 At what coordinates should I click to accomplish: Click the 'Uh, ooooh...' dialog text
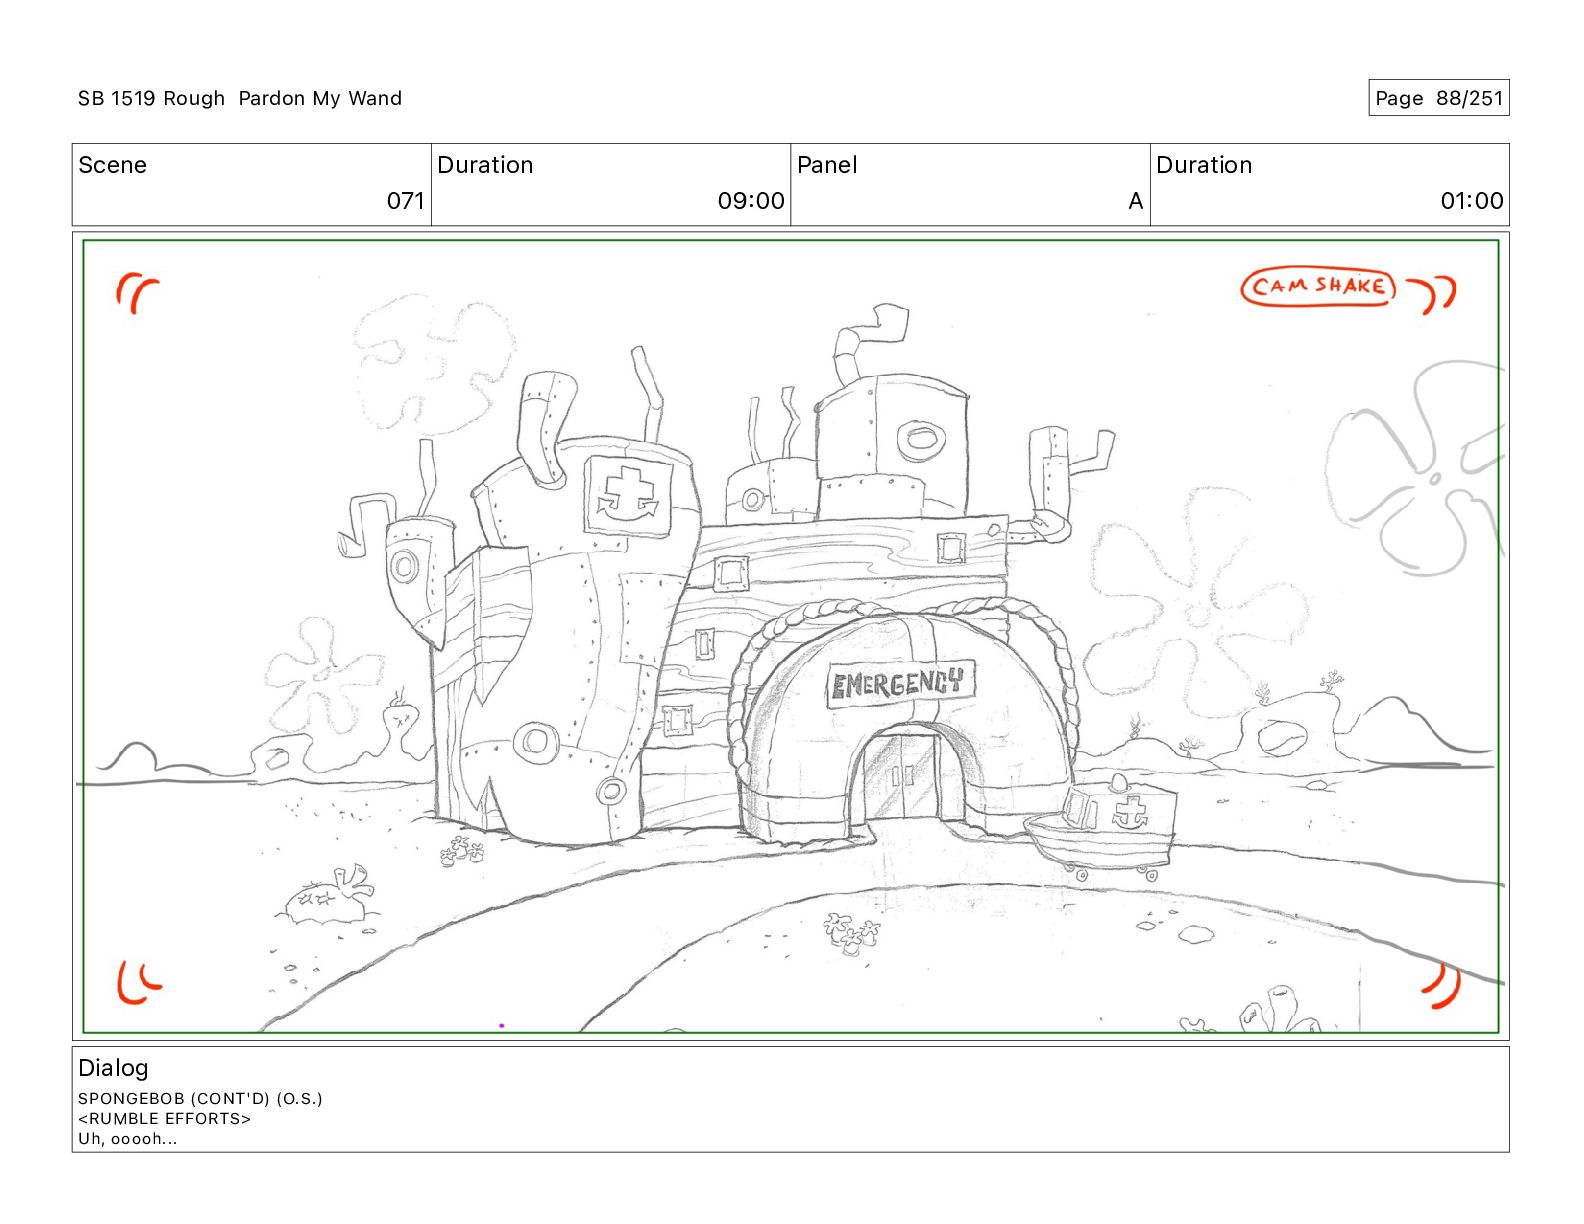[x=128, y=1138]
